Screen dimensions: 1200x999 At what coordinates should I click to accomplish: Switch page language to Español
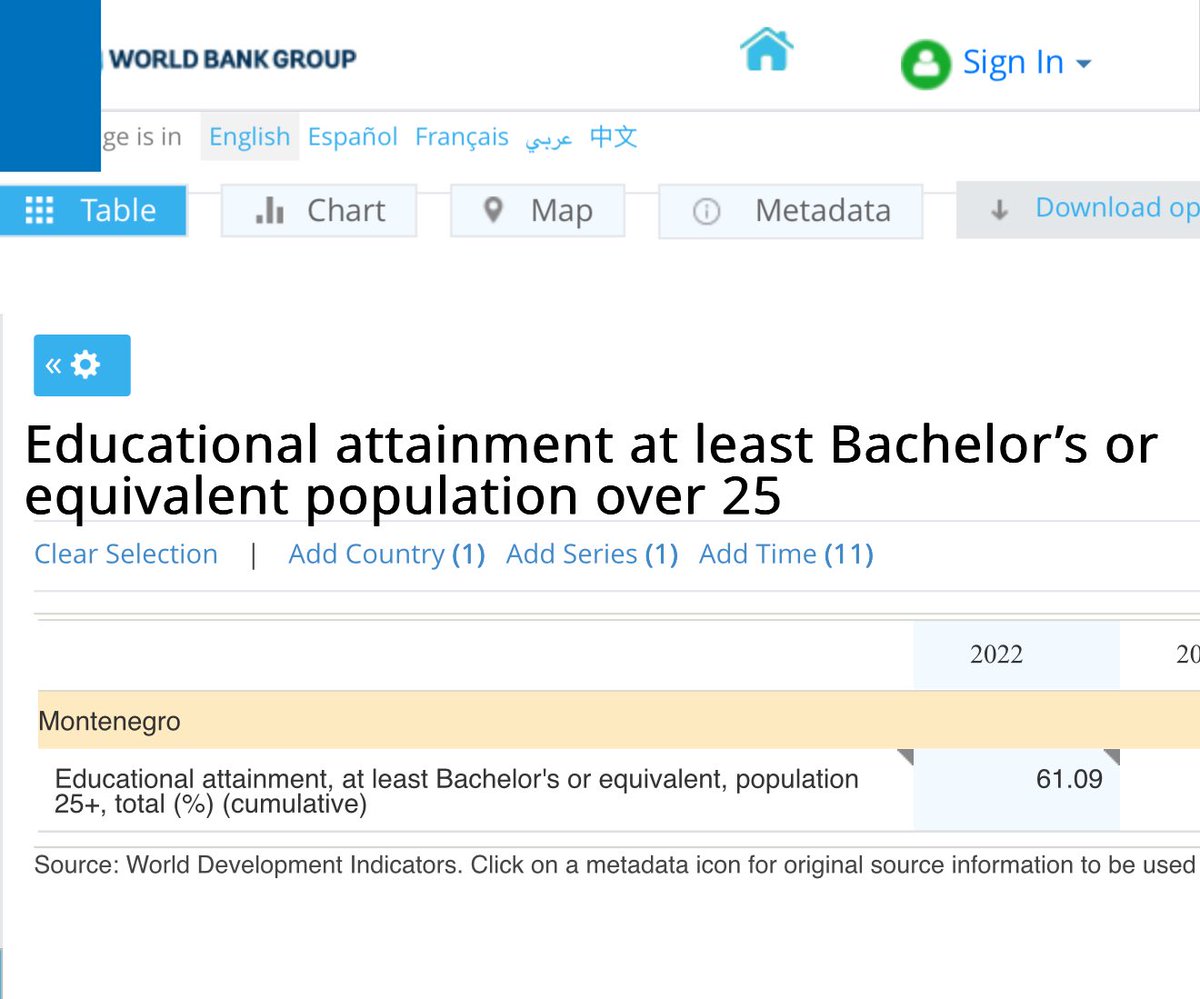click(x=353, y=137)
